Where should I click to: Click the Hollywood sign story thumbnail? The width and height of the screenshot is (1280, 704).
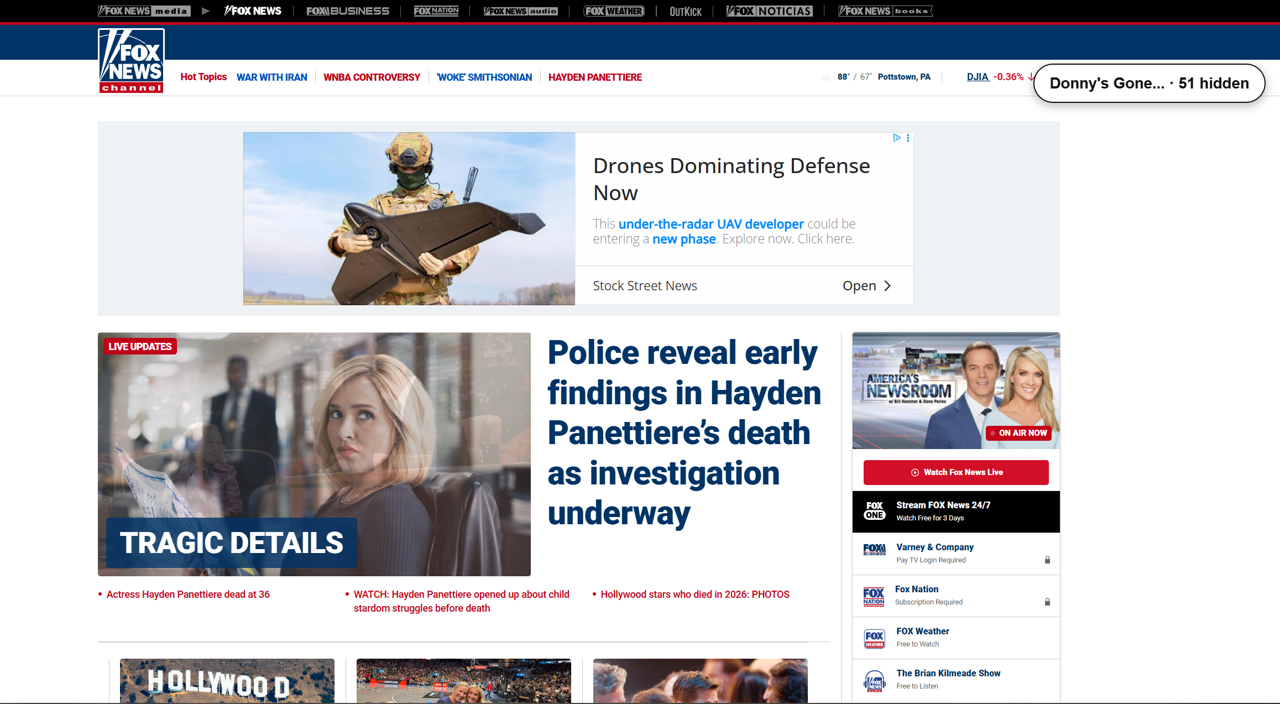pos(227,680)
